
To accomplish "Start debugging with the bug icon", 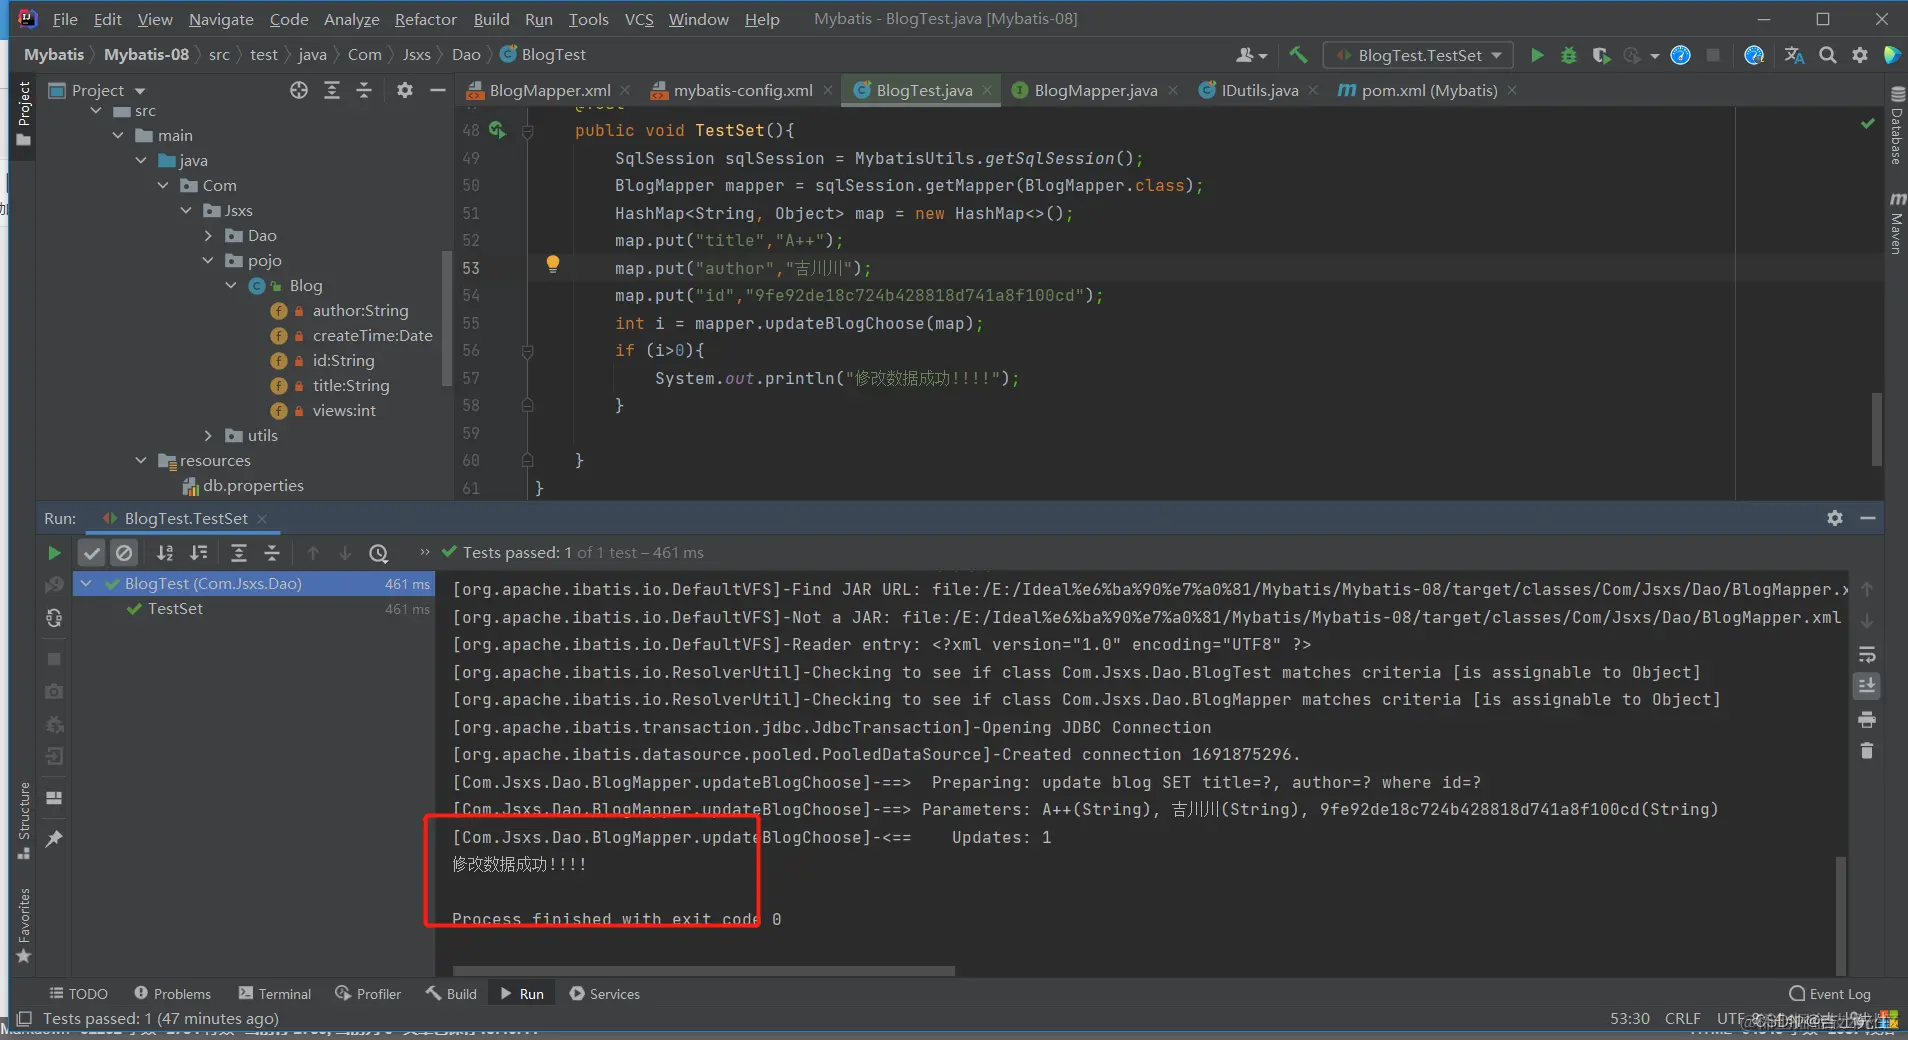I will point(1569,55).
